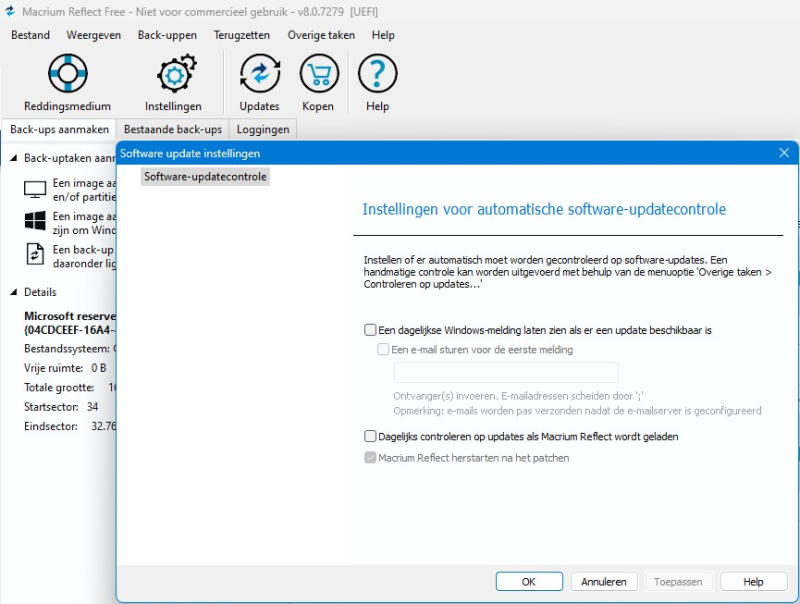Click OK to confirm update settings
This screenshot has height=604, width=800.
coord(529,581)
